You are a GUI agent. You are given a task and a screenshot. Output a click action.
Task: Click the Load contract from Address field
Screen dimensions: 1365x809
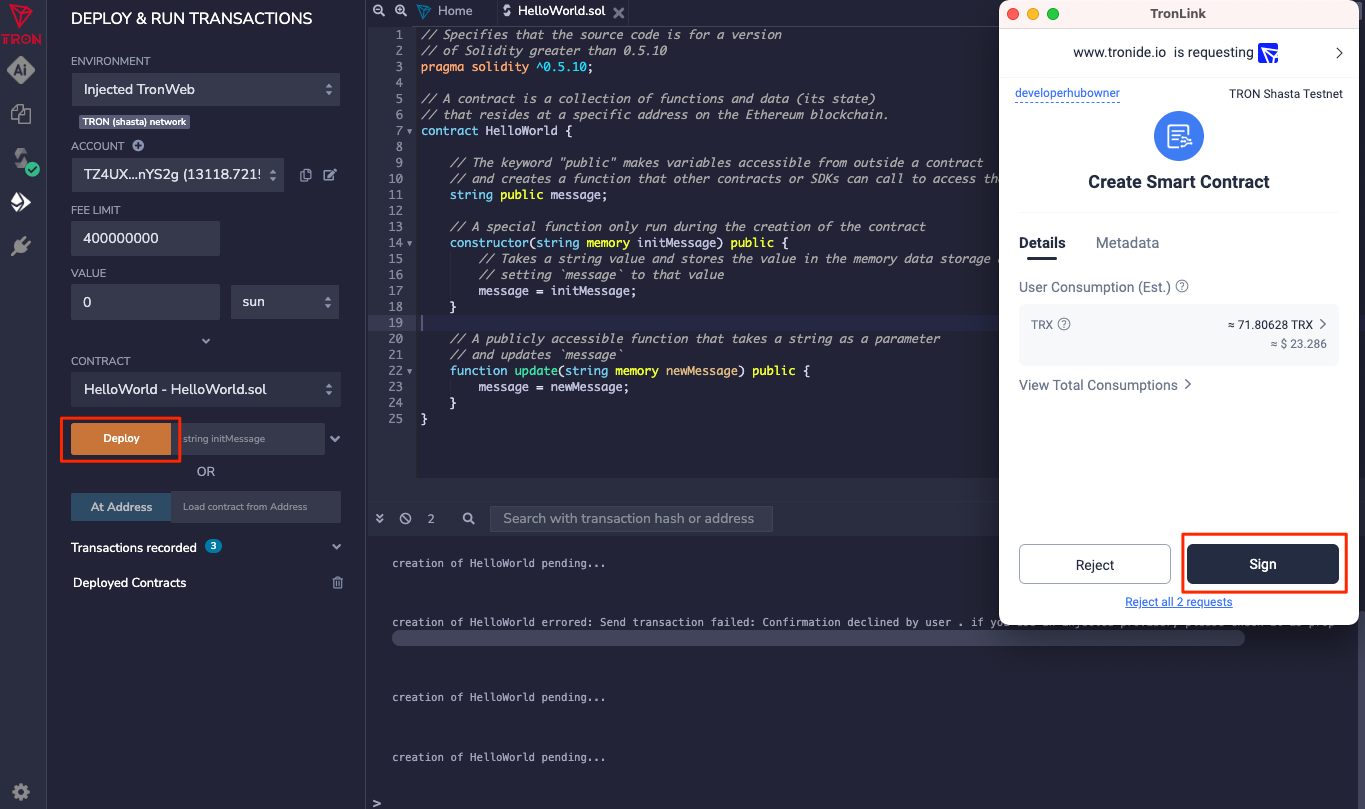(x=256, y=507)
